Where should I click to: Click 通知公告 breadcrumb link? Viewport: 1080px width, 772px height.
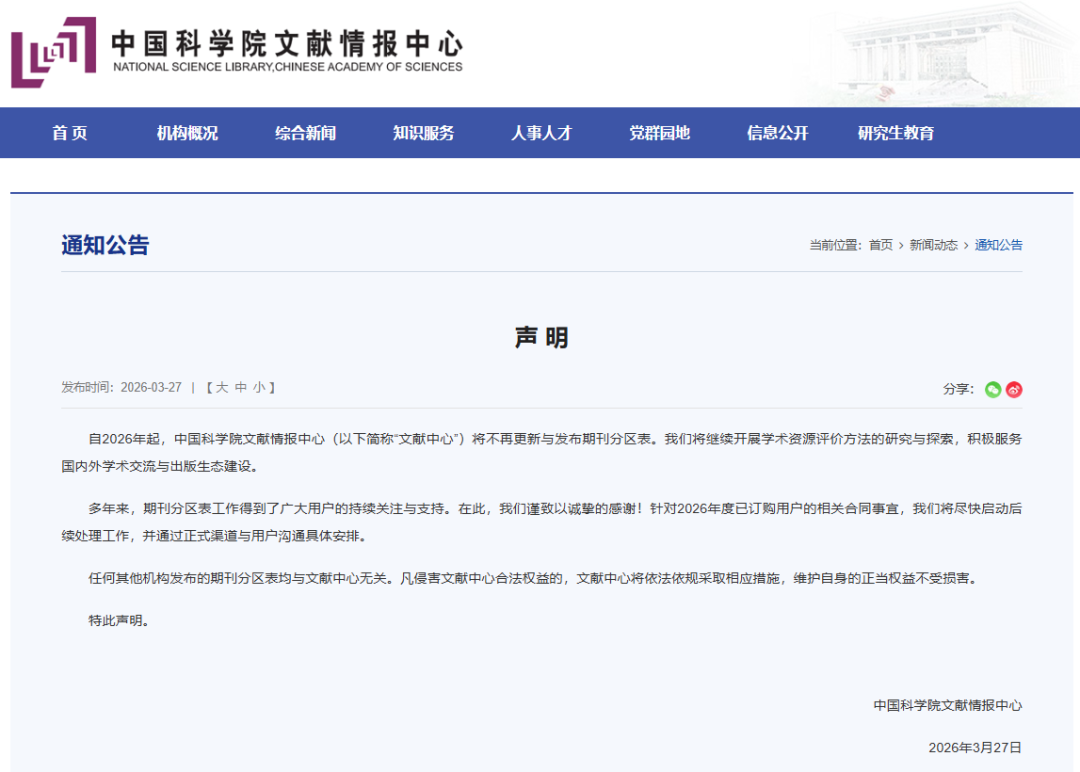999,245
